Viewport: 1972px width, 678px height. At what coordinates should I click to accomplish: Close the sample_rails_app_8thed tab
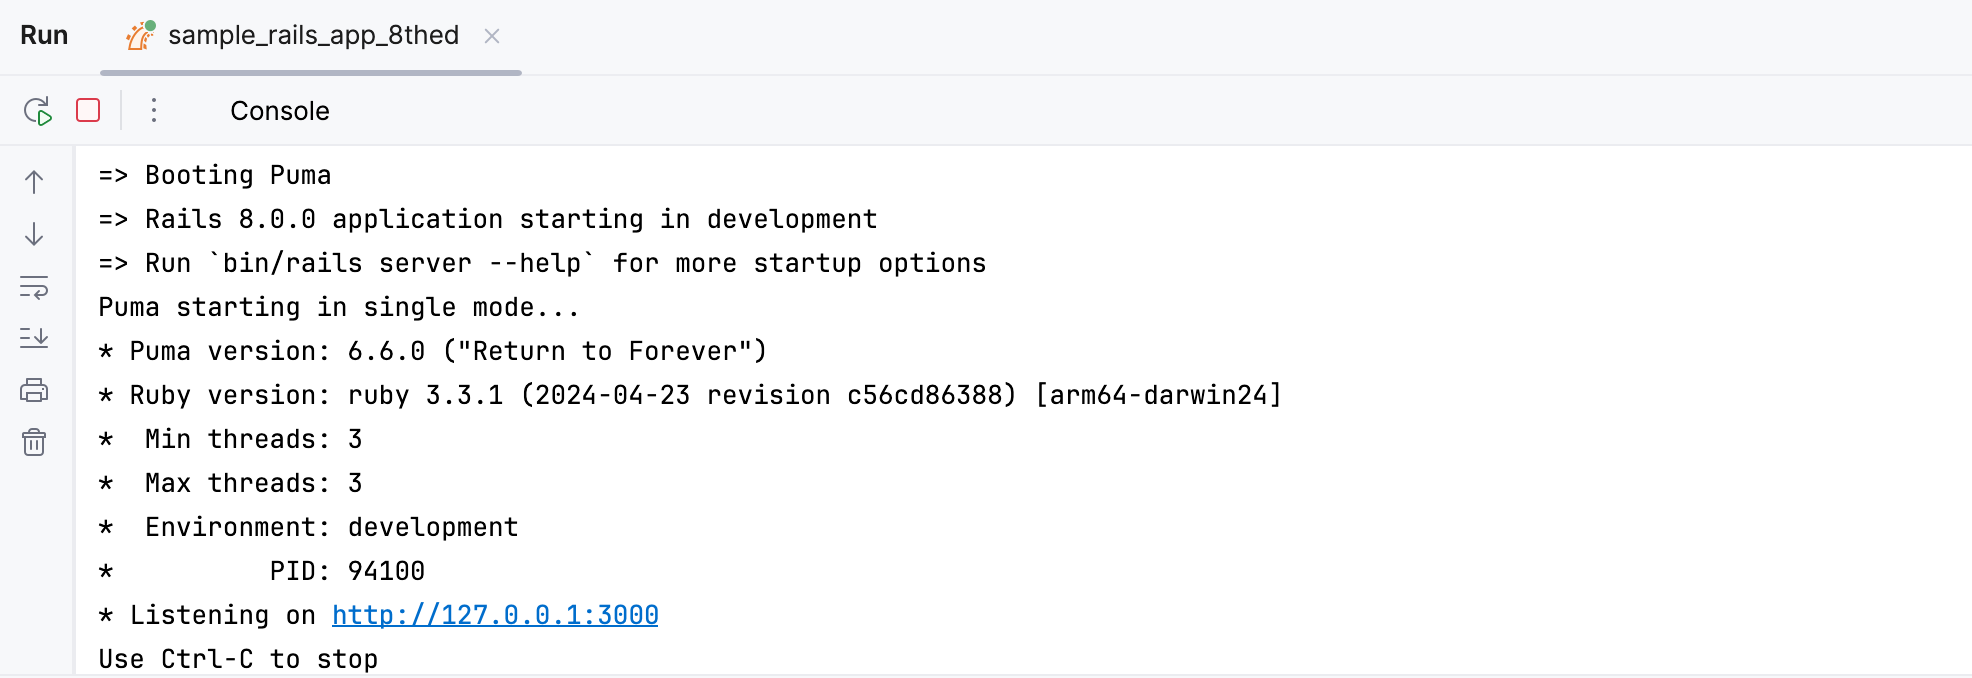click(x=492, y=36)
